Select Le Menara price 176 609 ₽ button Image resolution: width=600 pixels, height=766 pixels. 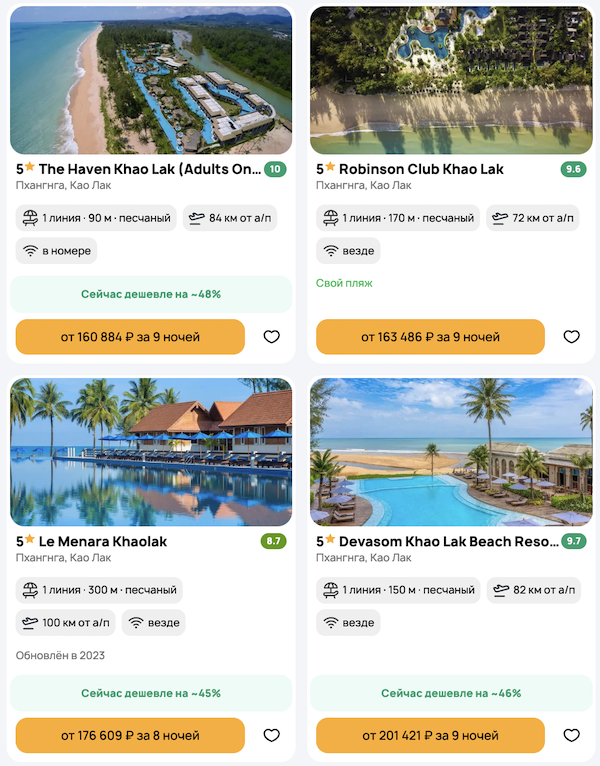click(x=130, y=735)
